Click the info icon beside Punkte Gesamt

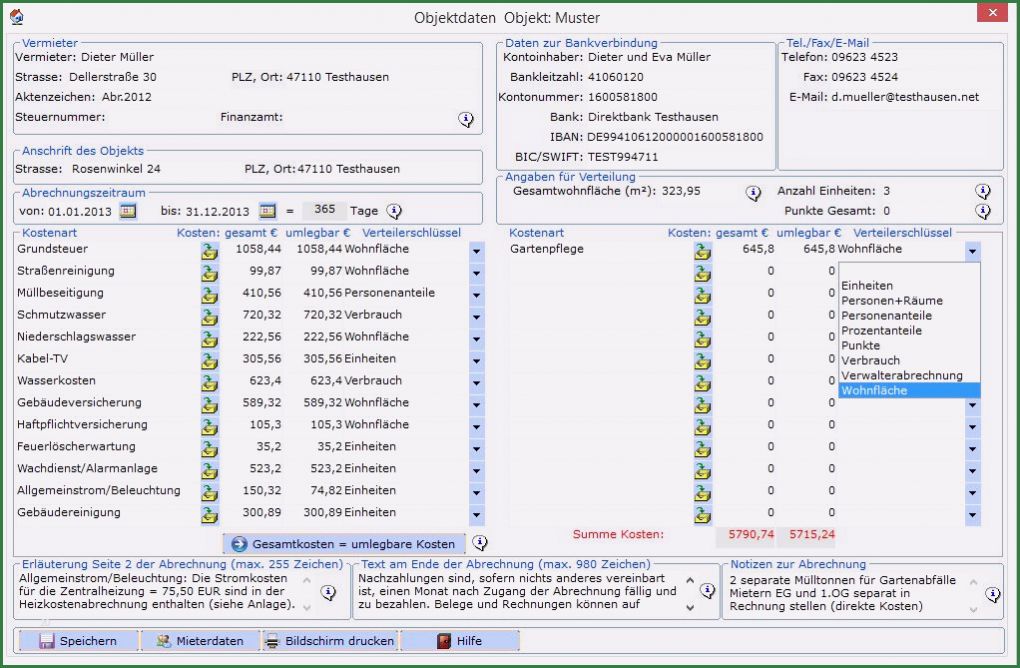[x=982, y=211]
